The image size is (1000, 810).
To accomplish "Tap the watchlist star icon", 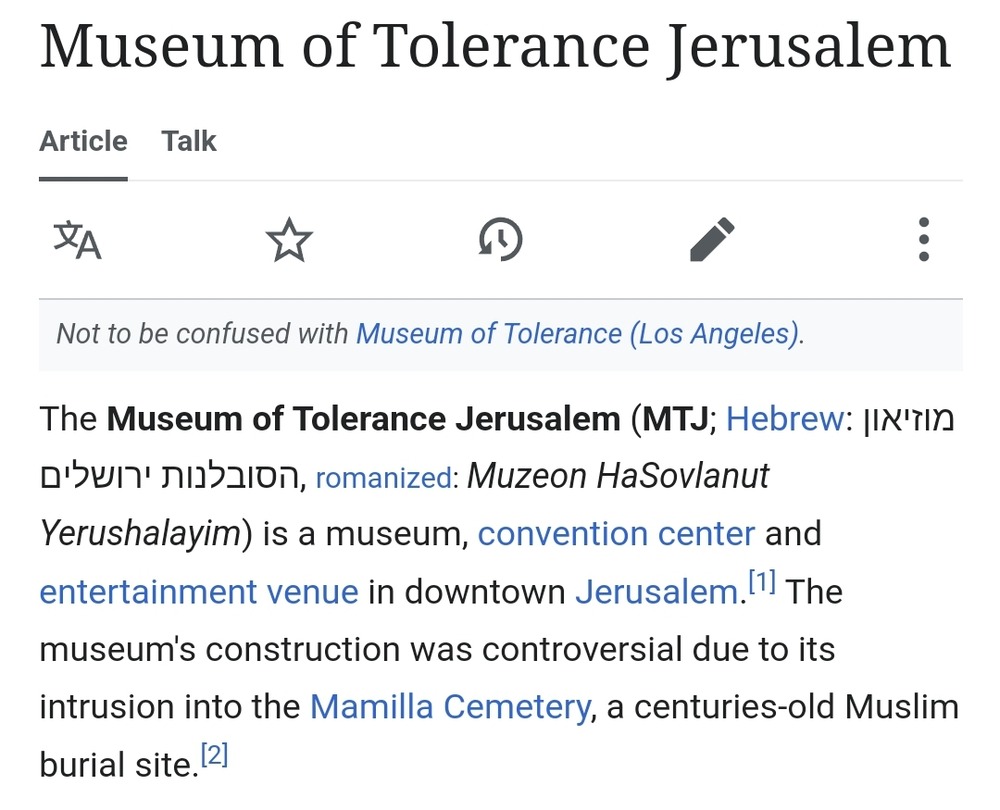I will (289, 241).
